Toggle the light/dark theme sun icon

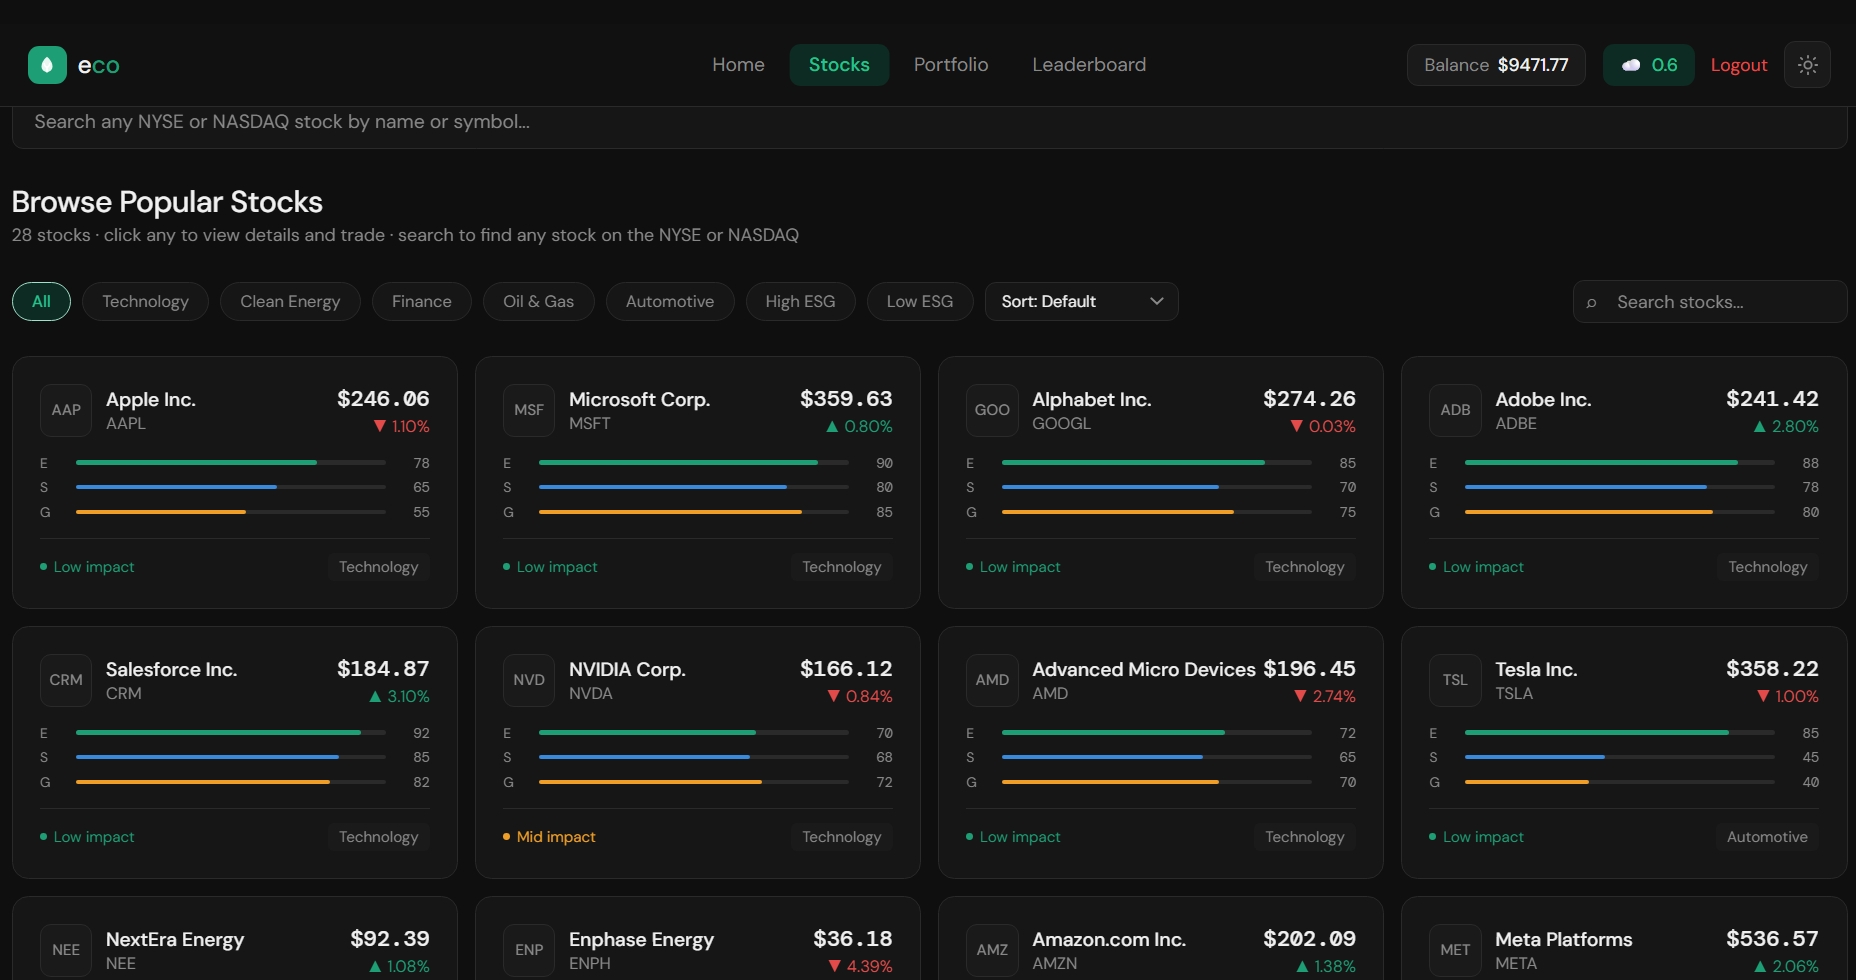pyautogui.click(x=1807, y=65)
